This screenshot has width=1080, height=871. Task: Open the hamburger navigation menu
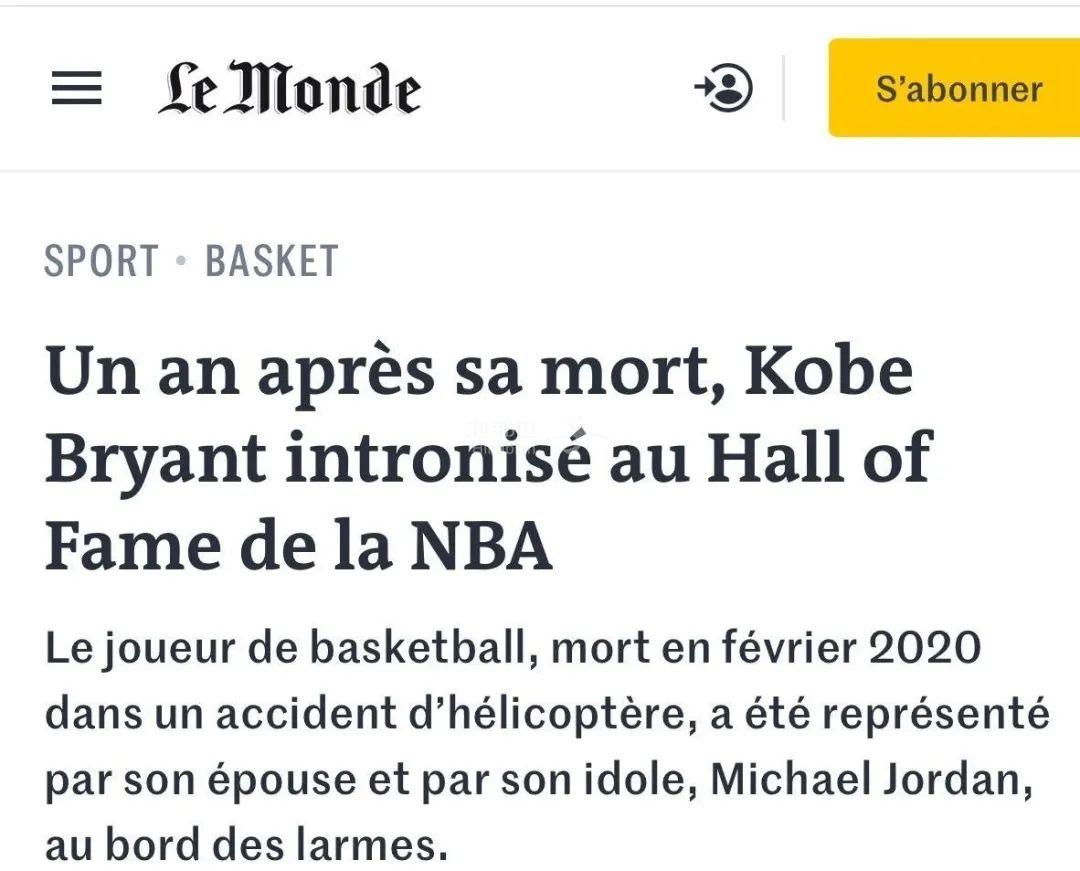76,89
